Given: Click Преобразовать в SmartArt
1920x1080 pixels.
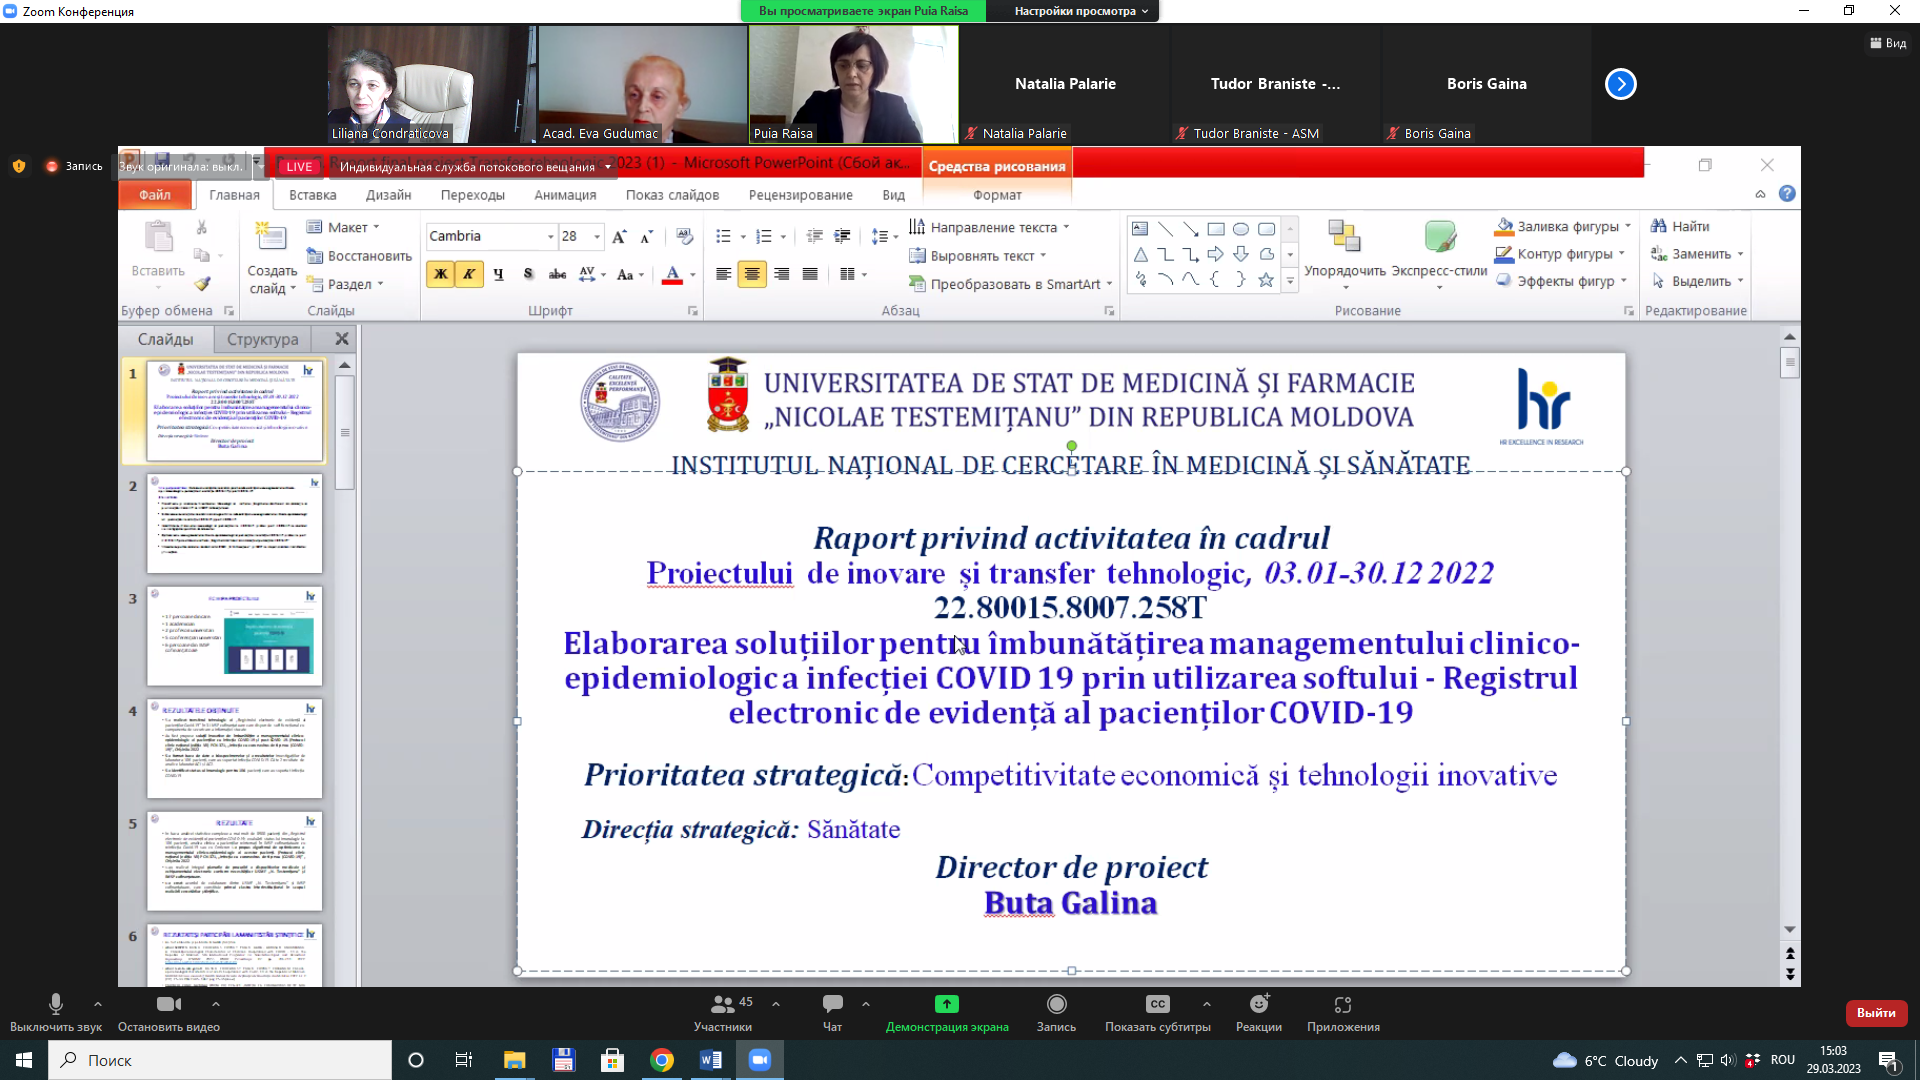Looking at the screenshot, I should coord(1011,284).
